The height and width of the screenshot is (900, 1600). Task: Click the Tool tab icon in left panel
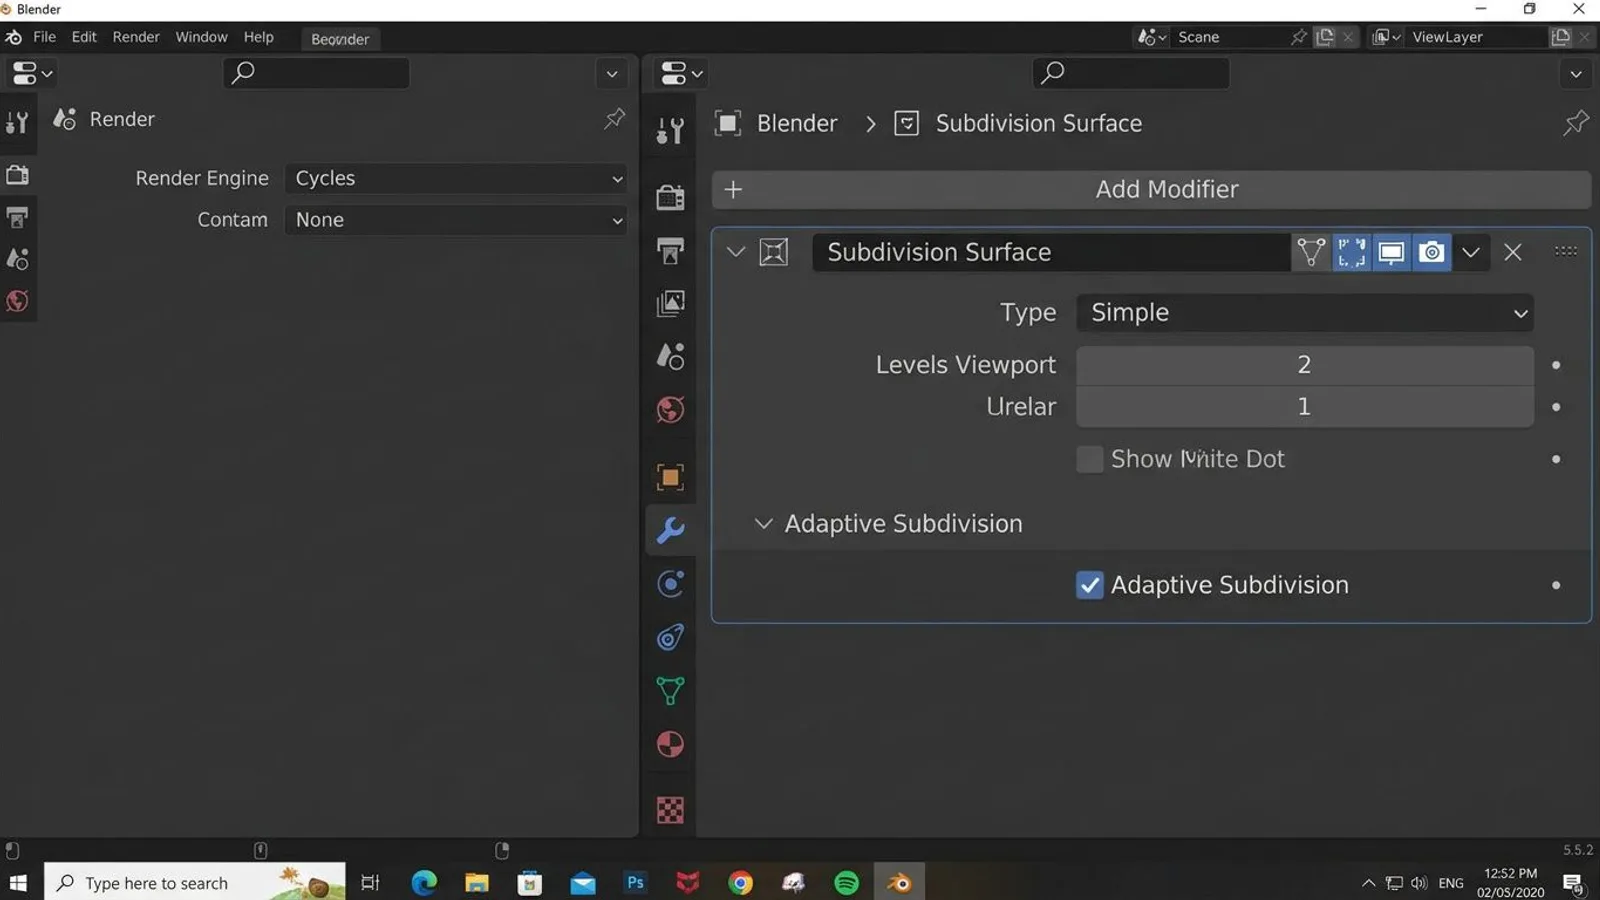pos(18,123)
